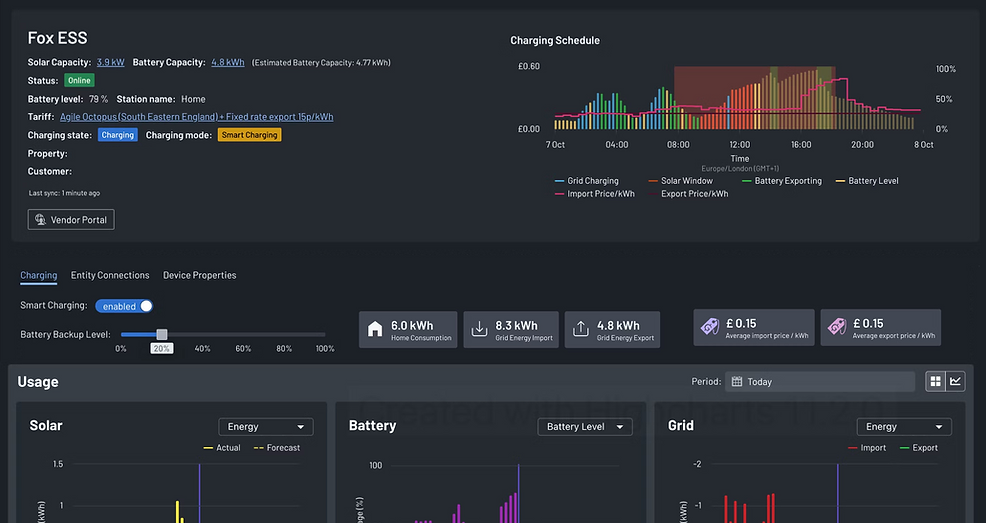Viewport: 986px width, 523px height.
Task: Click the 6.0 kWh Home Consumption card
Action: tap(408, 329)
